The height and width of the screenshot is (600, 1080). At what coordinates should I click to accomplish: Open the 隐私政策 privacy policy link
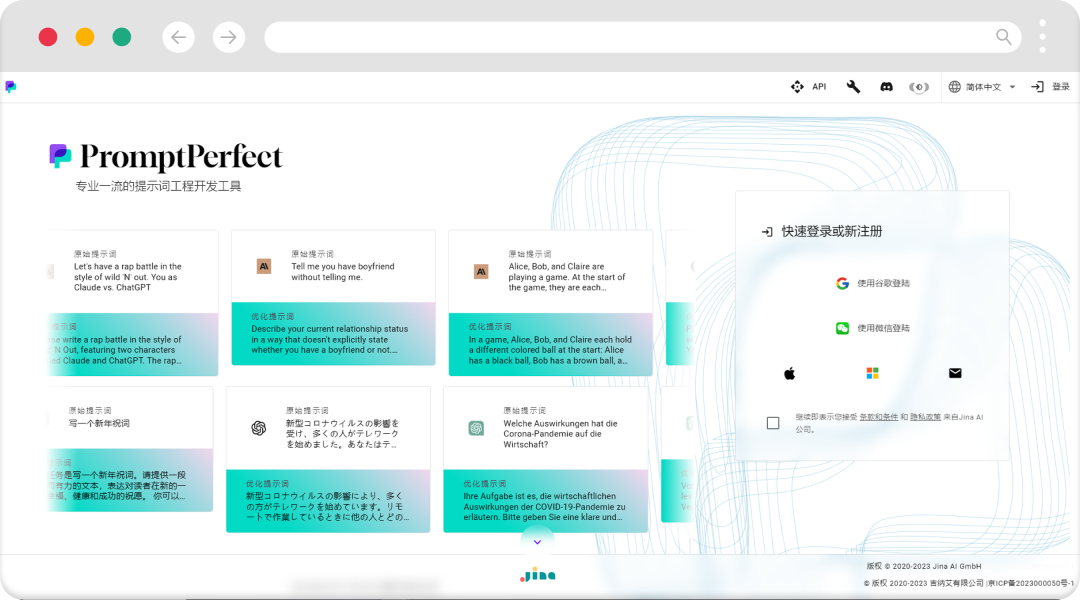pos(925,417)
